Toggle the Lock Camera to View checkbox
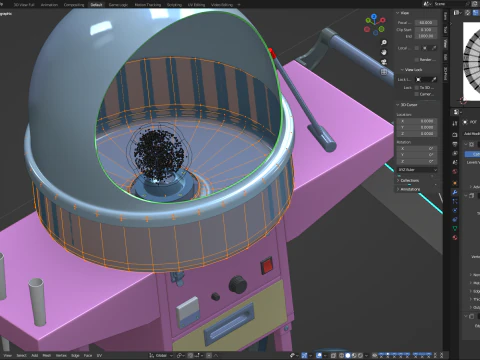The height and width of the screenshot is (360, 480). click(417, 94)
